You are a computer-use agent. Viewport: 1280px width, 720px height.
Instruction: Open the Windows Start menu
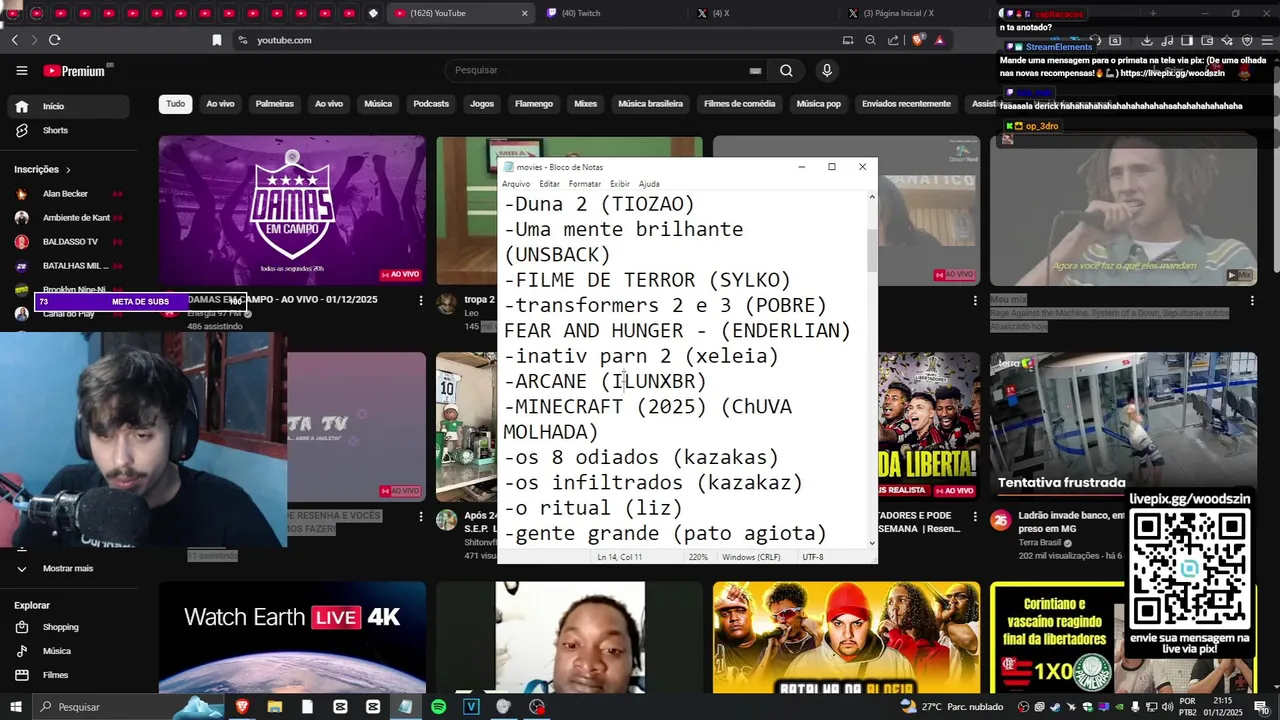click(15, 707)
